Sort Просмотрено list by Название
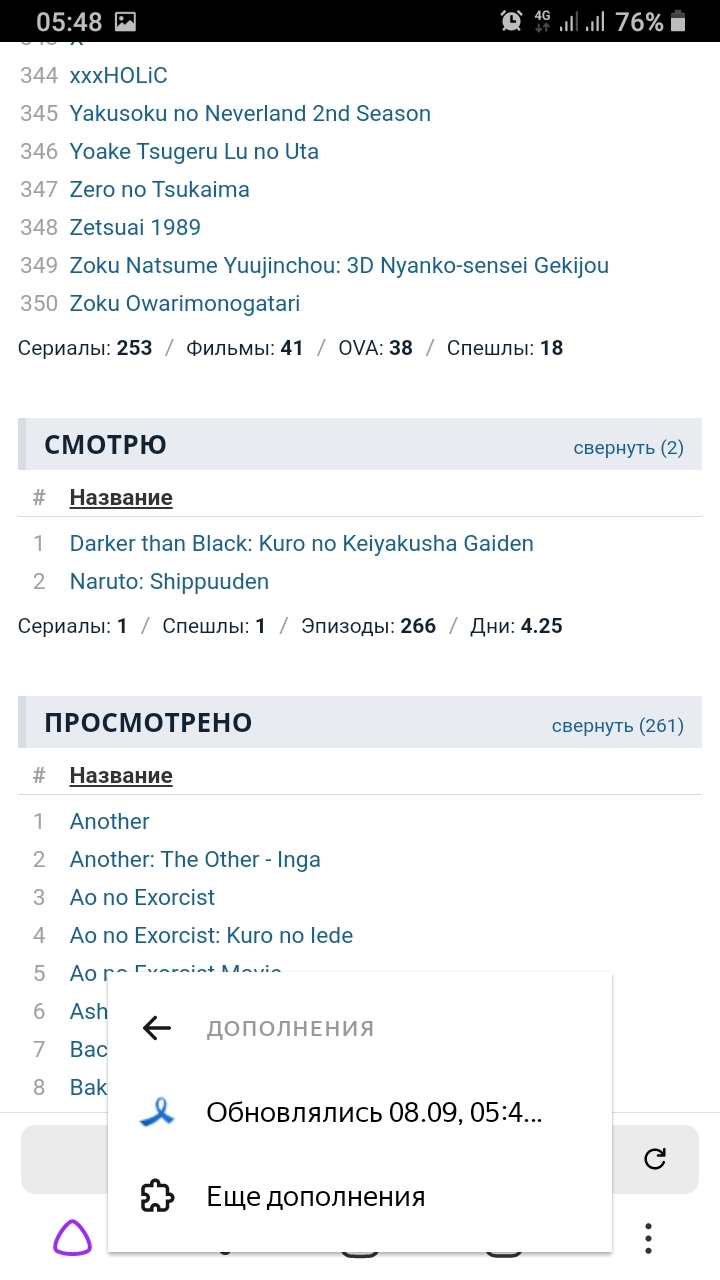 [121, 776]
